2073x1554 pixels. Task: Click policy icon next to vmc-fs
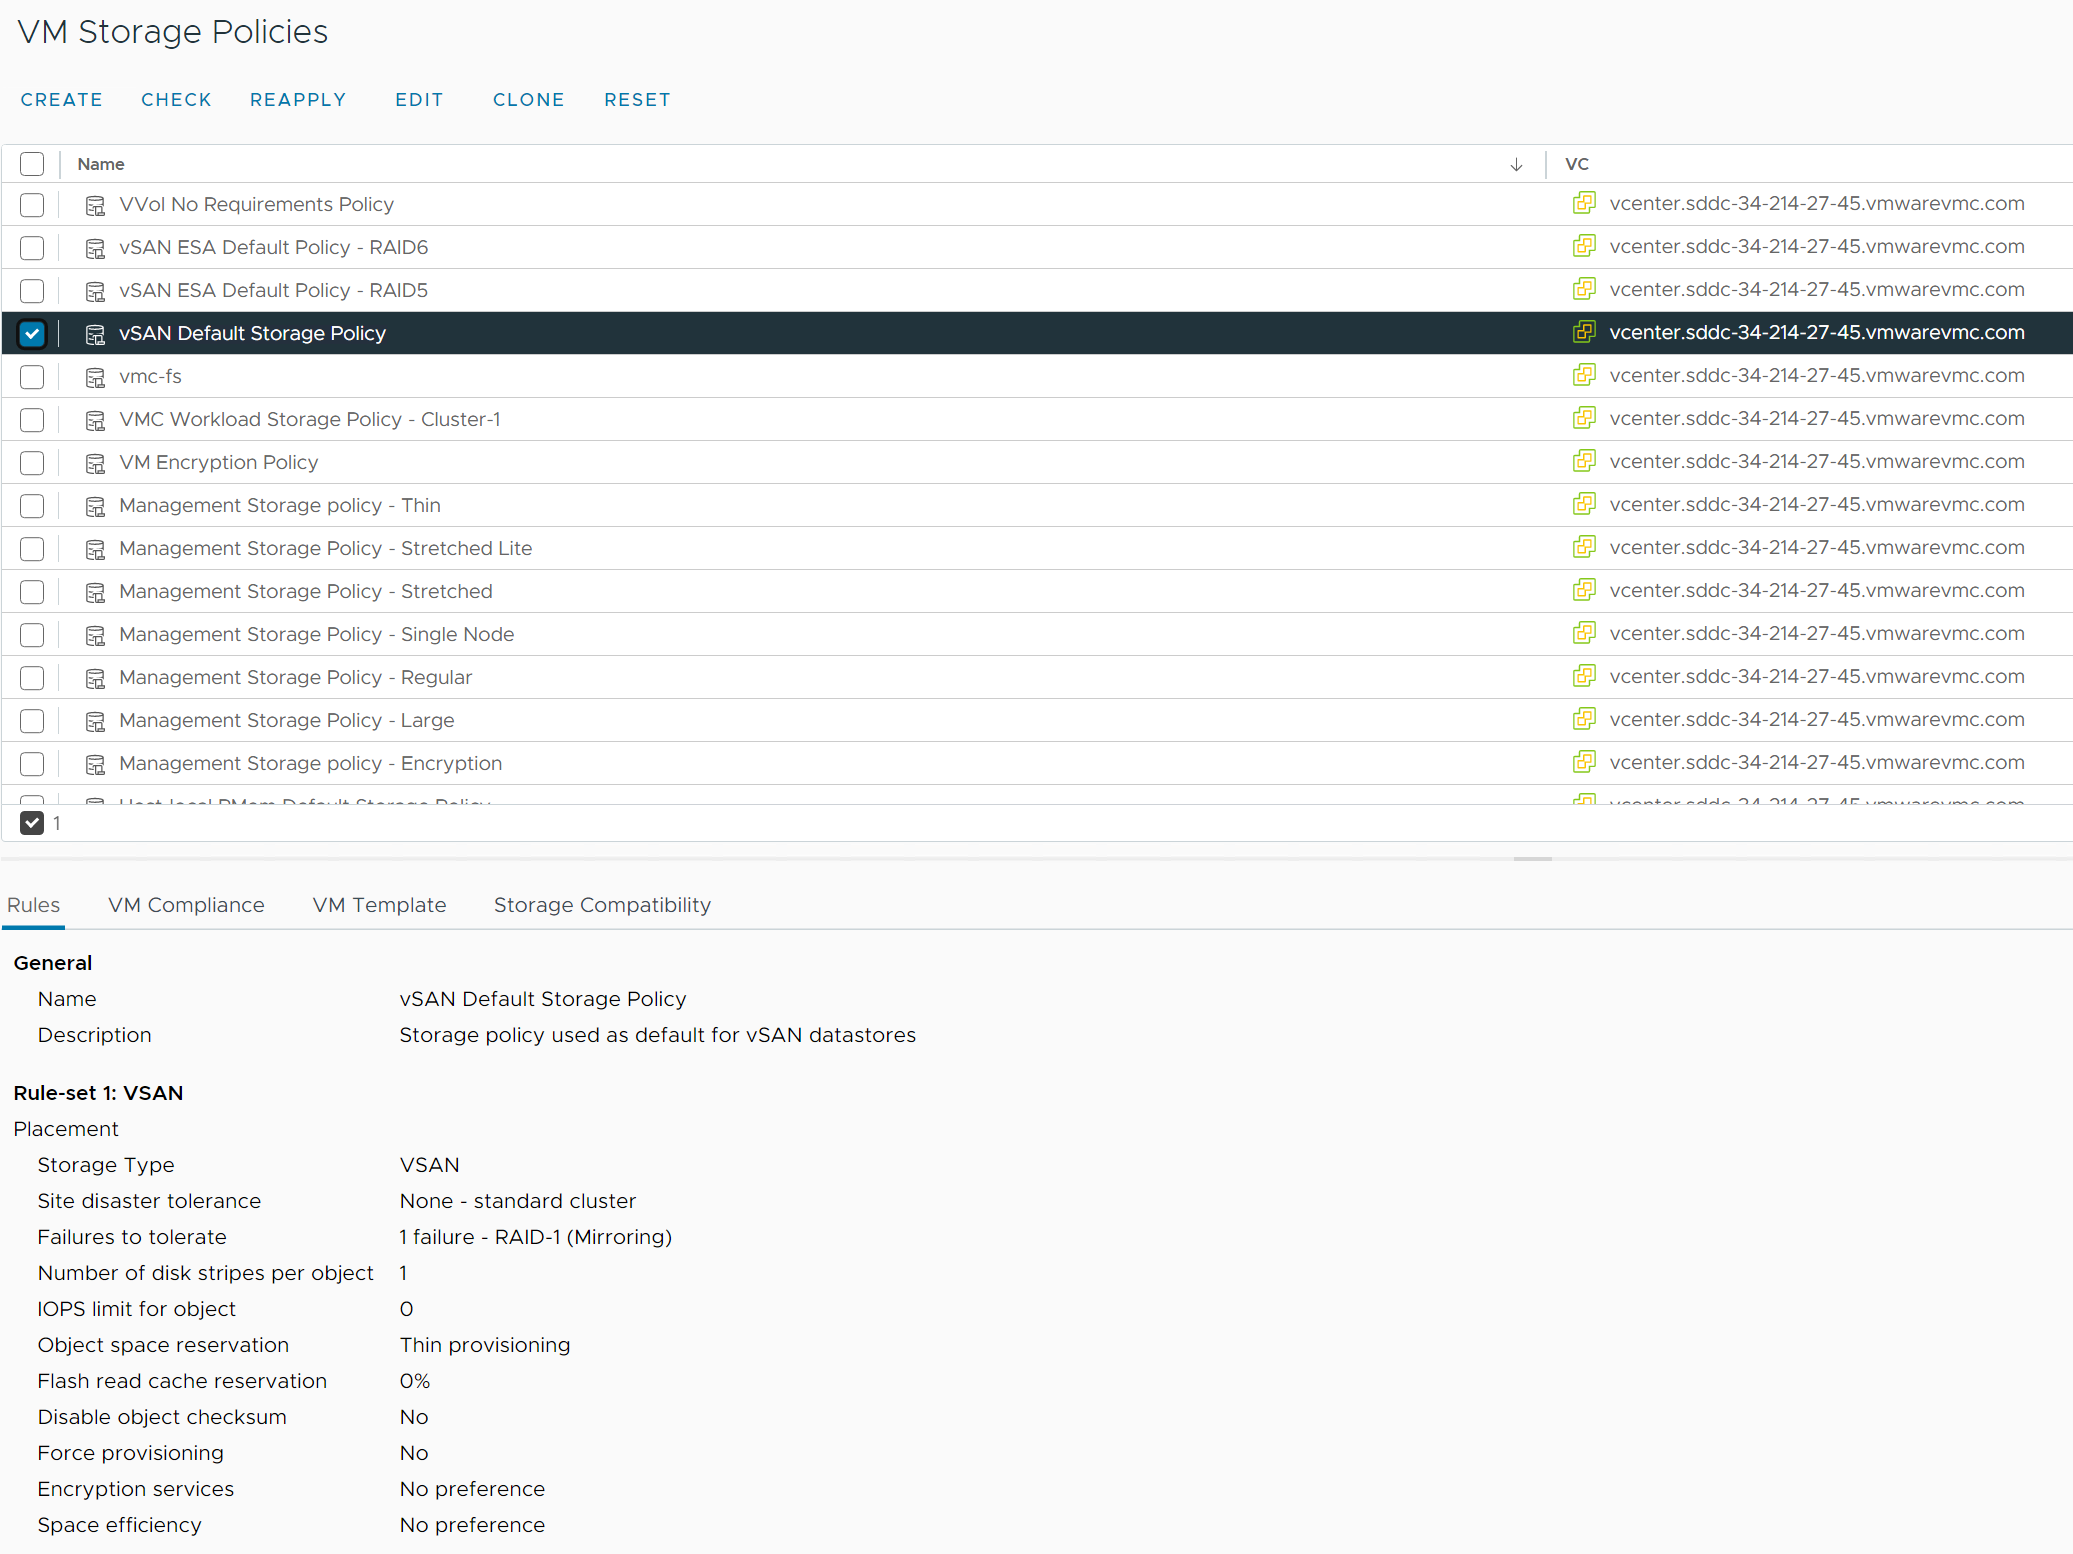[x=95, y=377]
